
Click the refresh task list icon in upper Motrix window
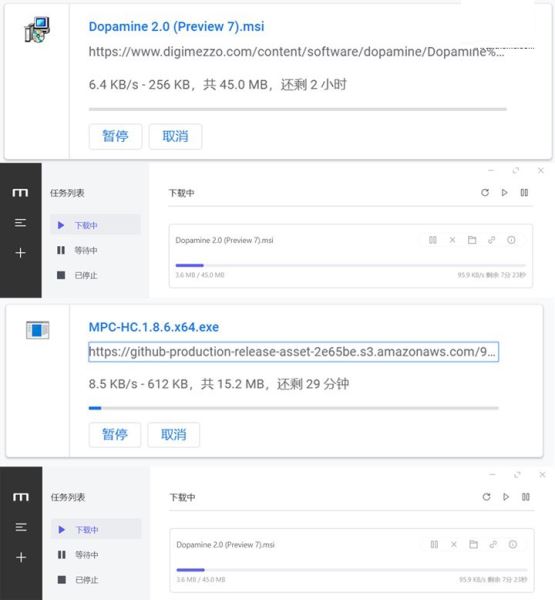pyautogui.click(x=485, y=192)
